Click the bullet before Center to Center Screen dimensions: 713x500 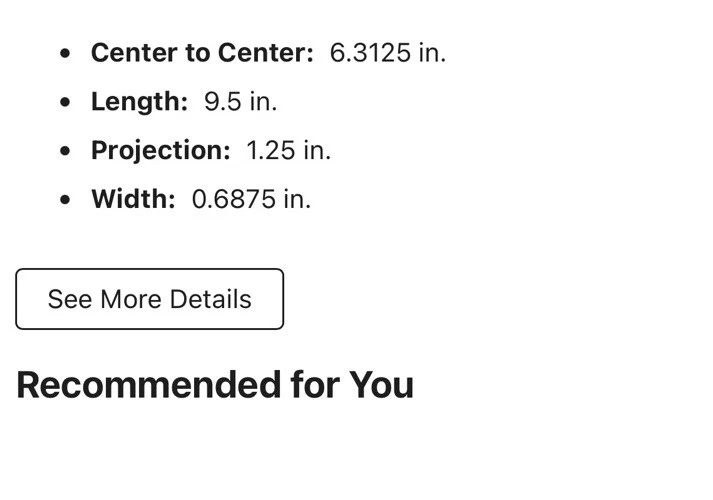tap(66, 53)
